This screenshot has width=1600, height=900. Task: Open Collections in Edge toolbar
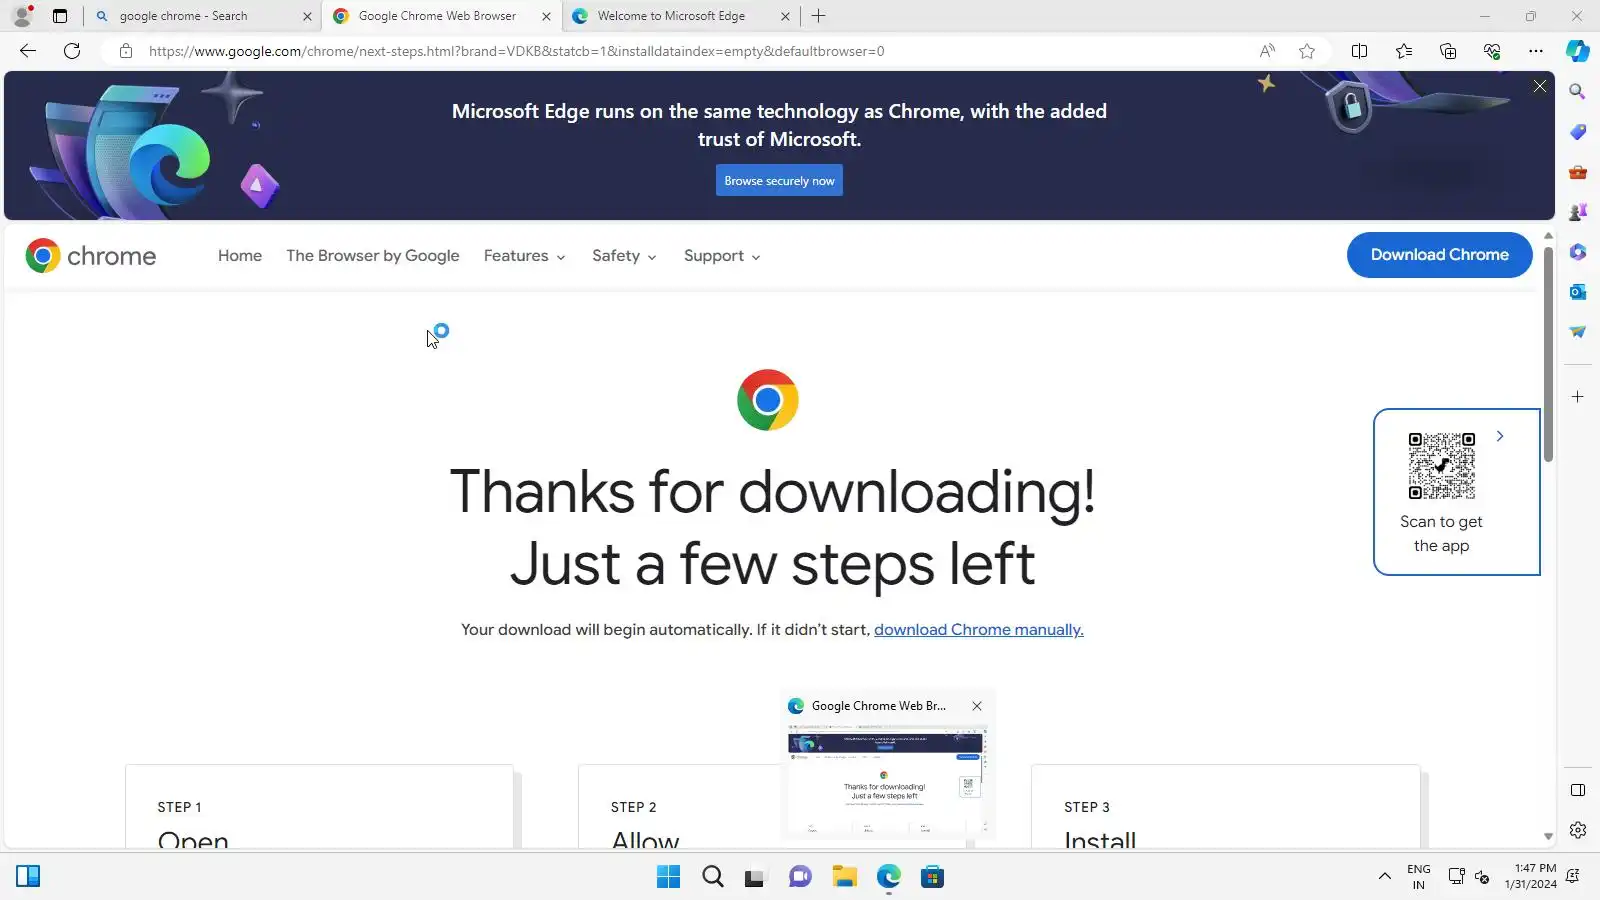coord(1448,51)
